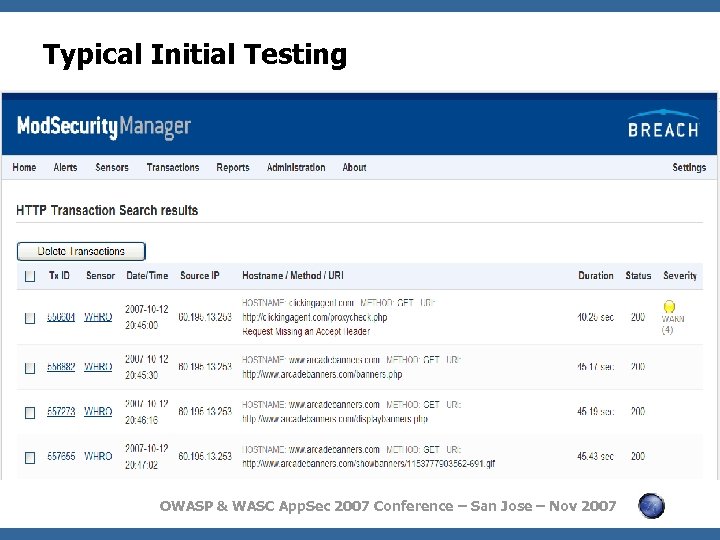The width and height of the screenshot is (720, 540).
Task: Open Settings in the navigation bar
Action: point(689,167)
